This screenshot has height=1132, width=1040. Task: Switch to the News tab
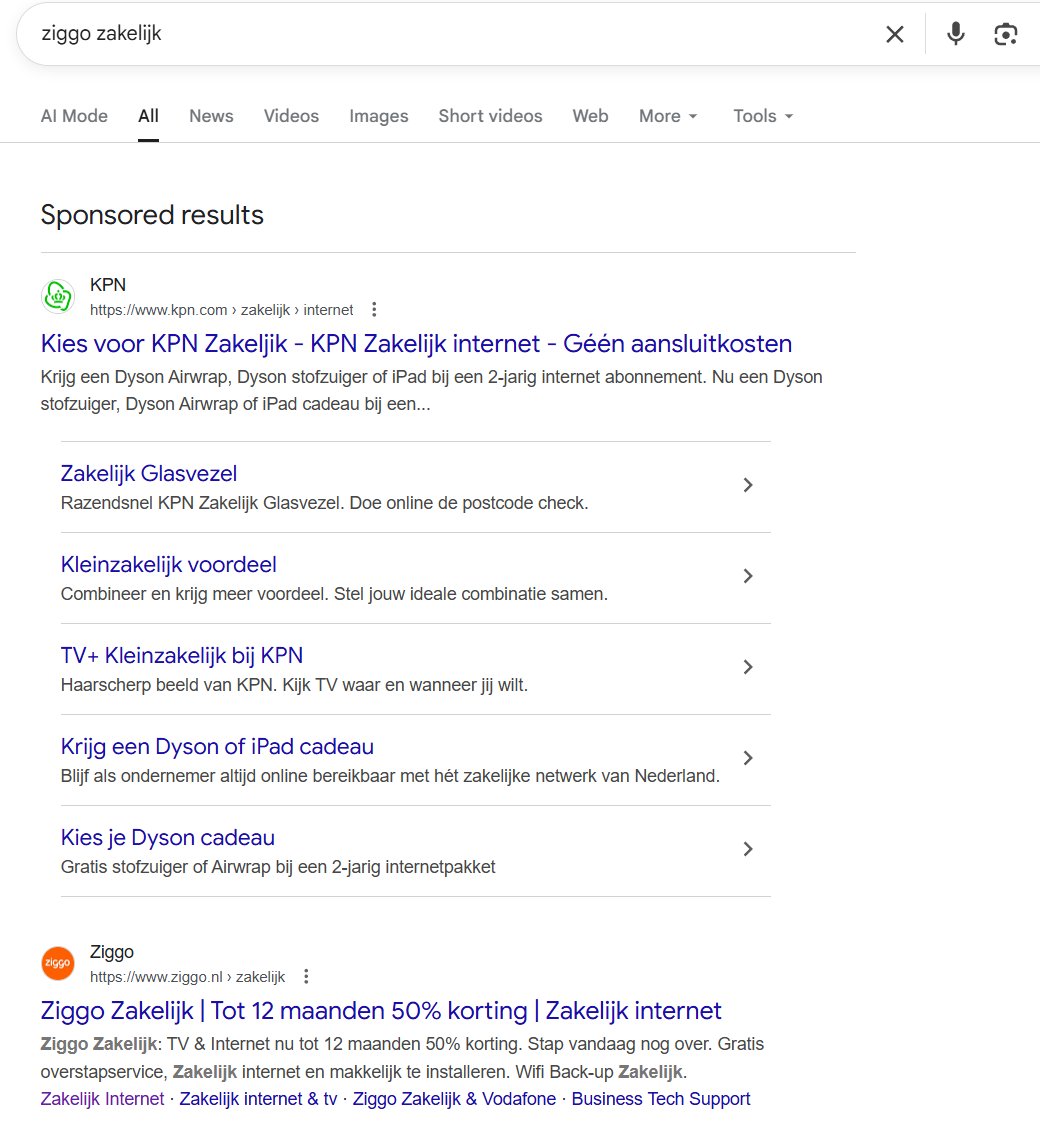click(x=211, y=116)
